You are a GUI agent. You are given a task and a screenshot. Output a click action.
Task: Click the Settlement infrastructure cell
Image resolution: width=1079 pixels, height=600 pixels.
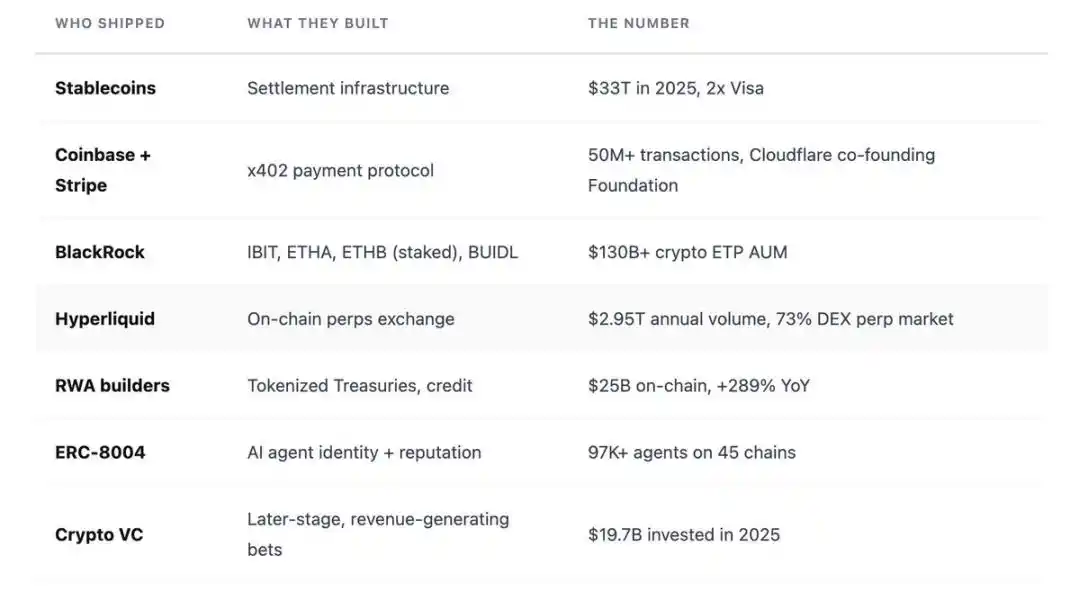pos(348,88)
